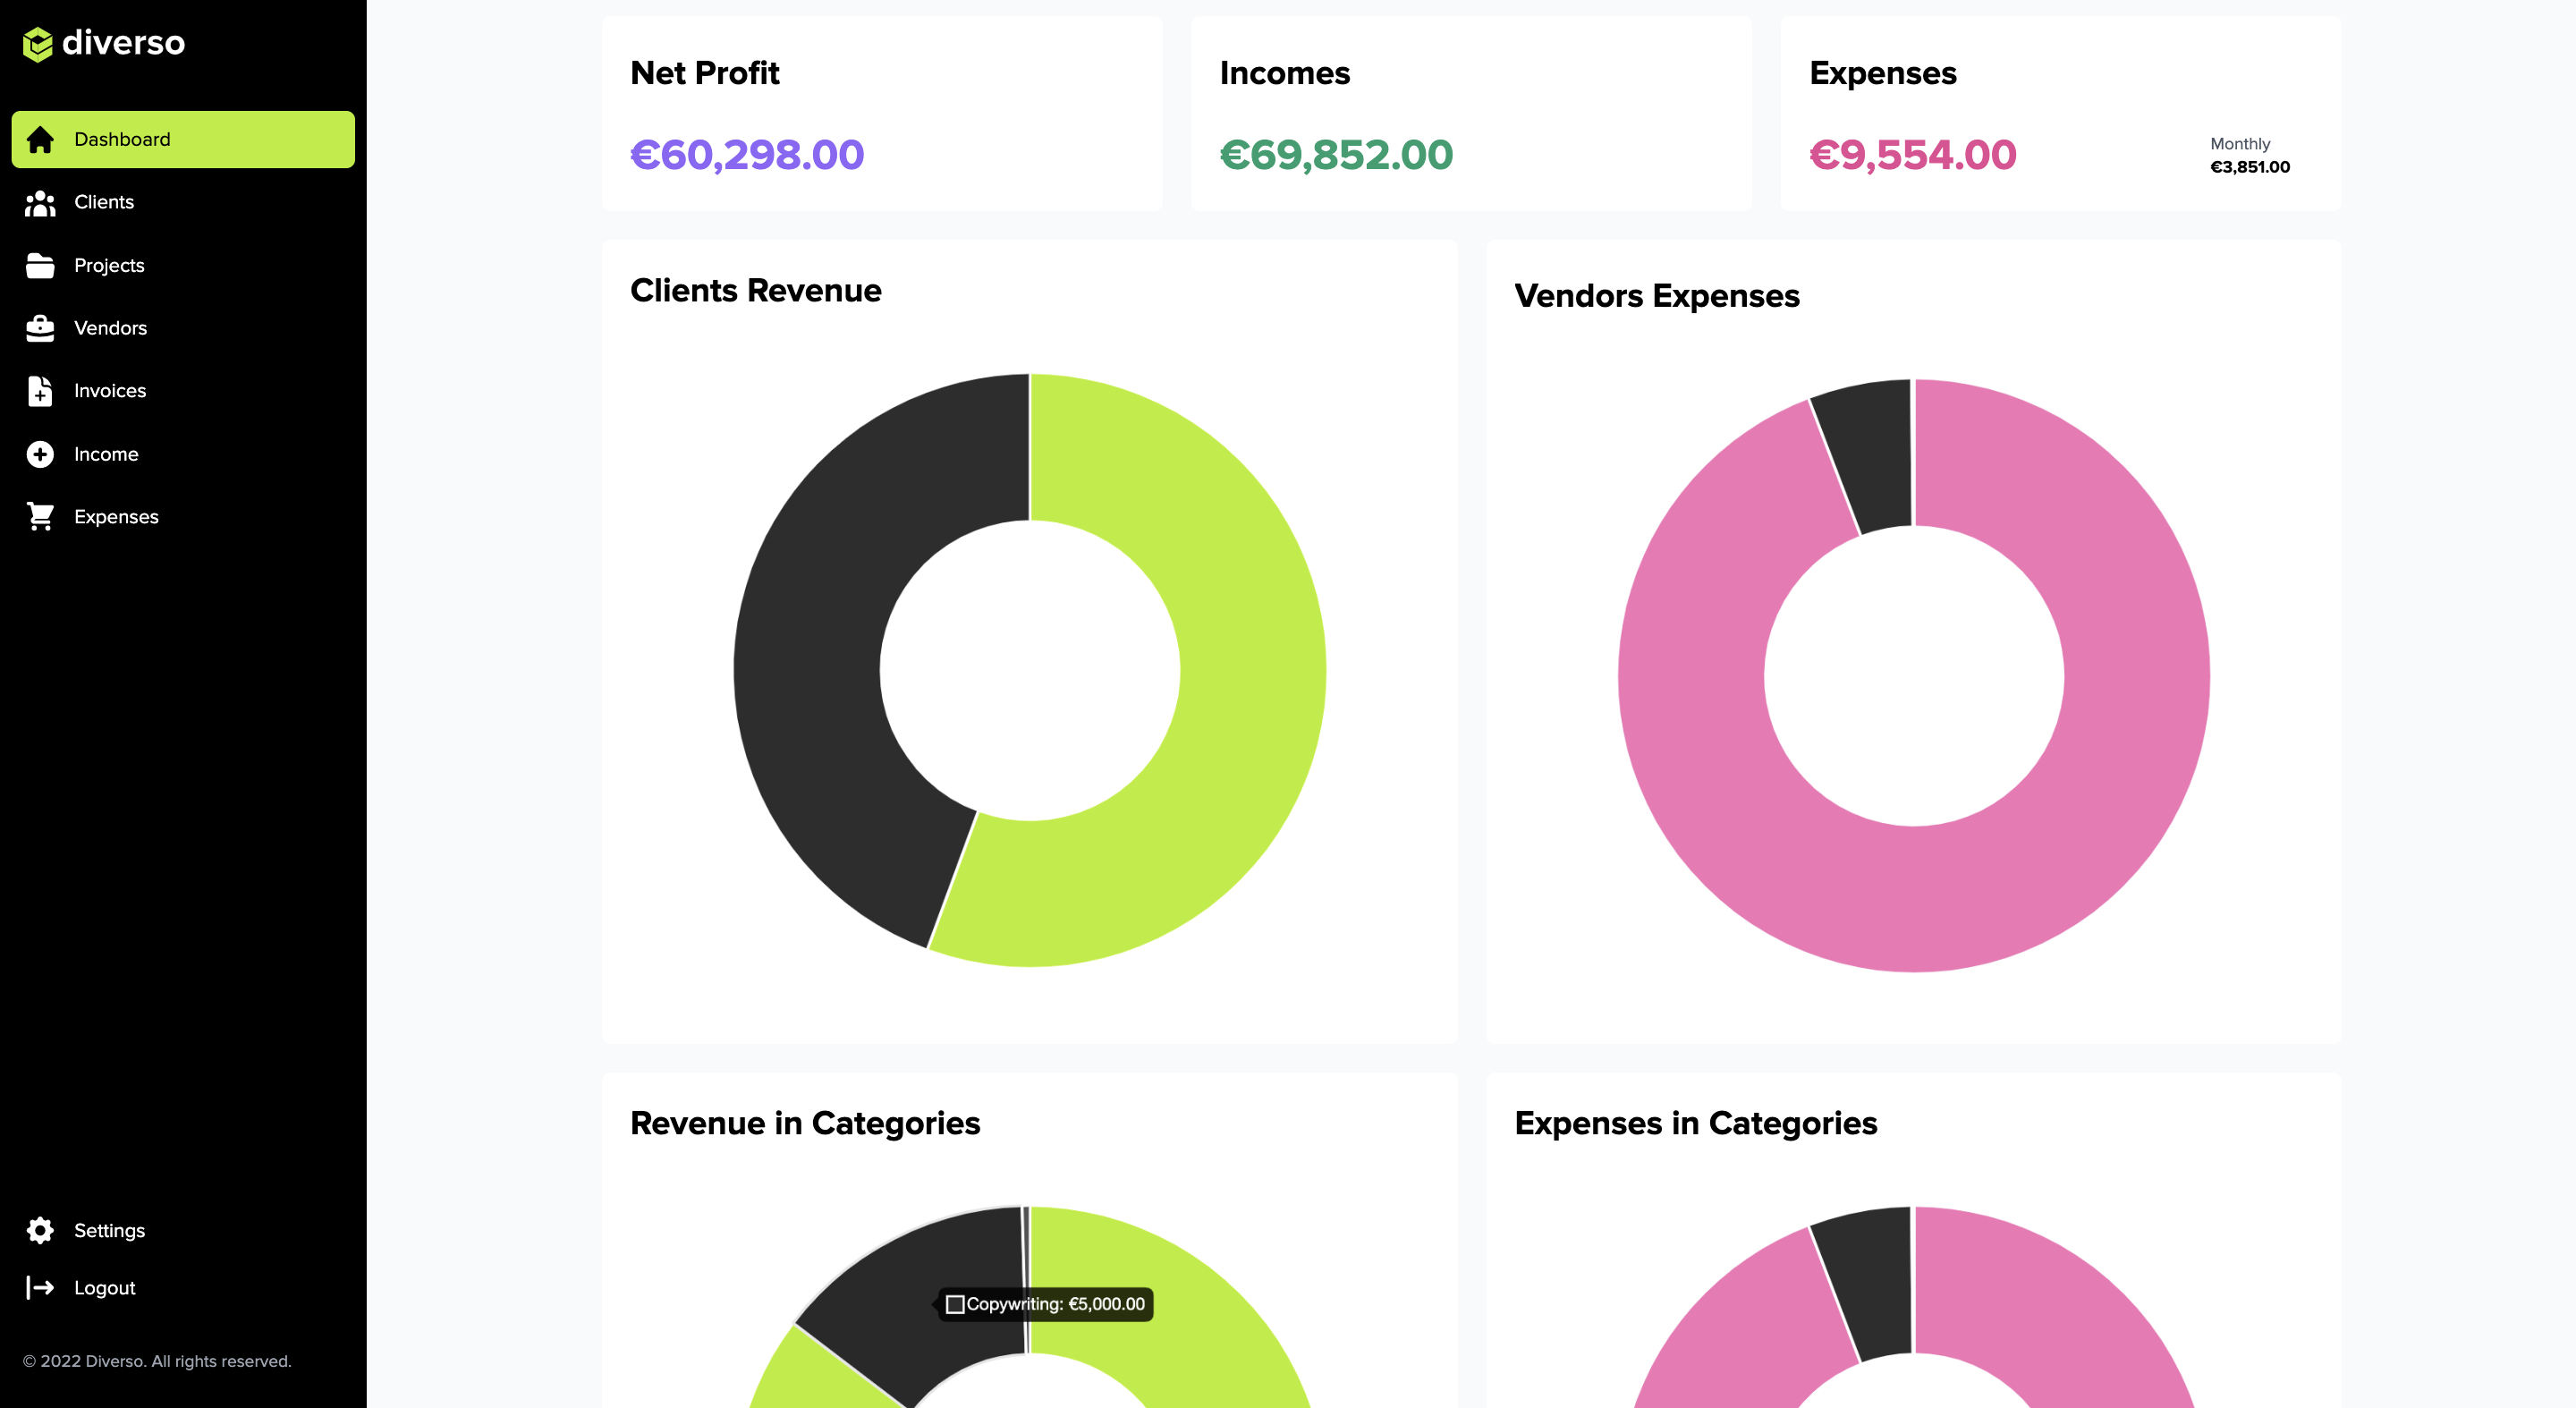Click the Net Profit card title
The height and width of the screenshot is (1408, 2576).
704,73
